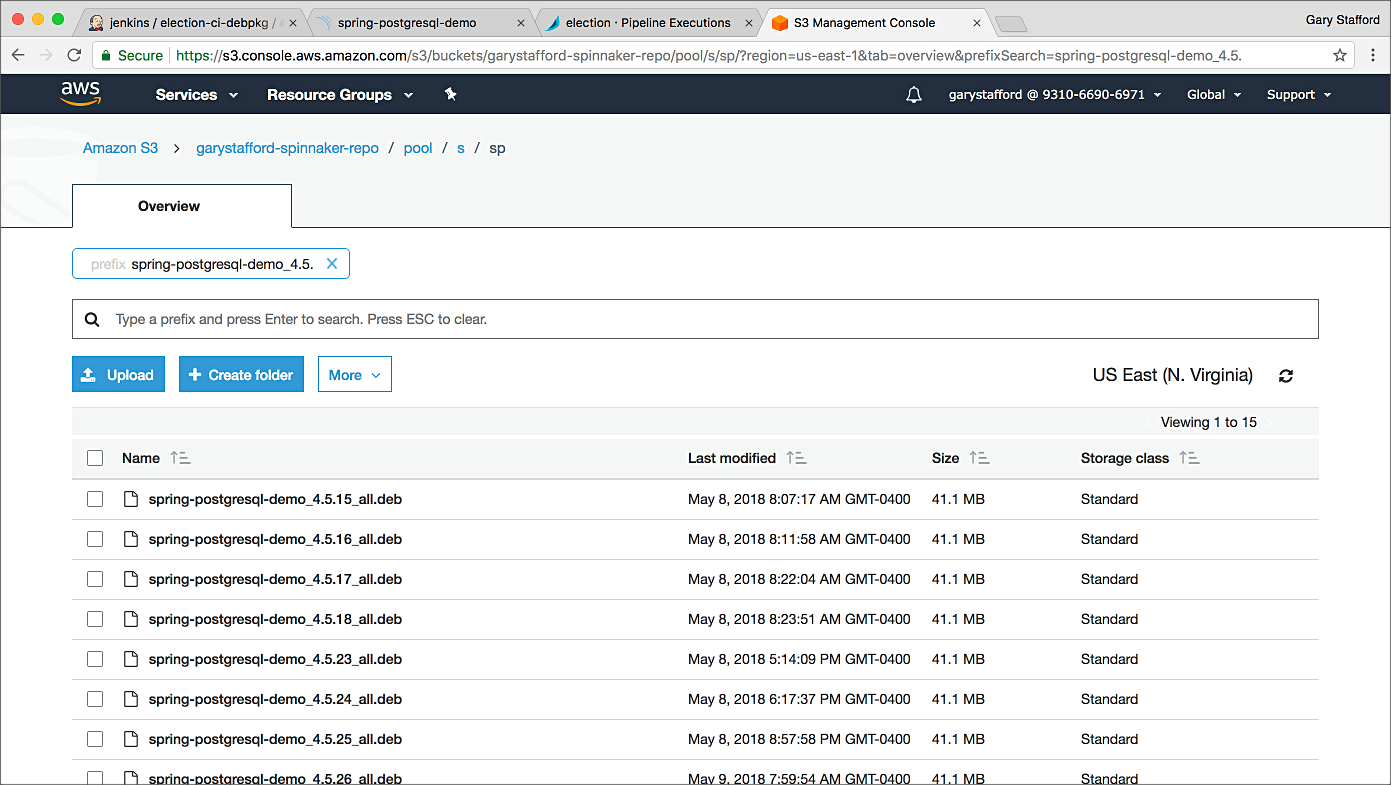The height and width of the screenshot is (785, 1391).
Task: Check the box for spring-postgresql-demo_4.5.15_all.deb
Action: 95,499
